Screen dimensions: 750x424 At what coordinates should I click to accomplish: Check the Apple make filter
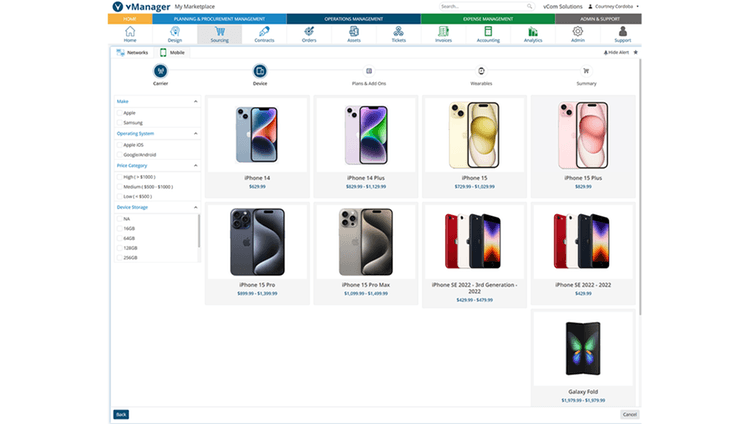pos(120,113)
